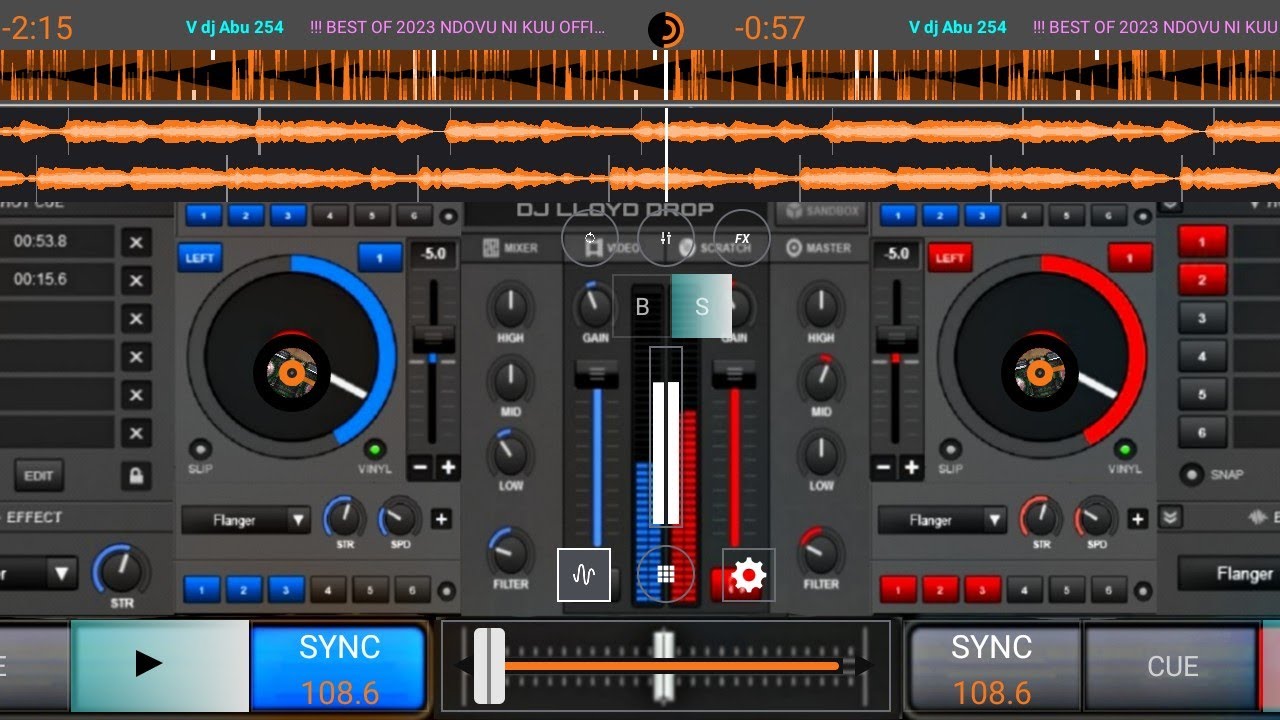The image size is (1280, 720).
Task: Open settings with the gear icon
Action: (x=748, y=575)
